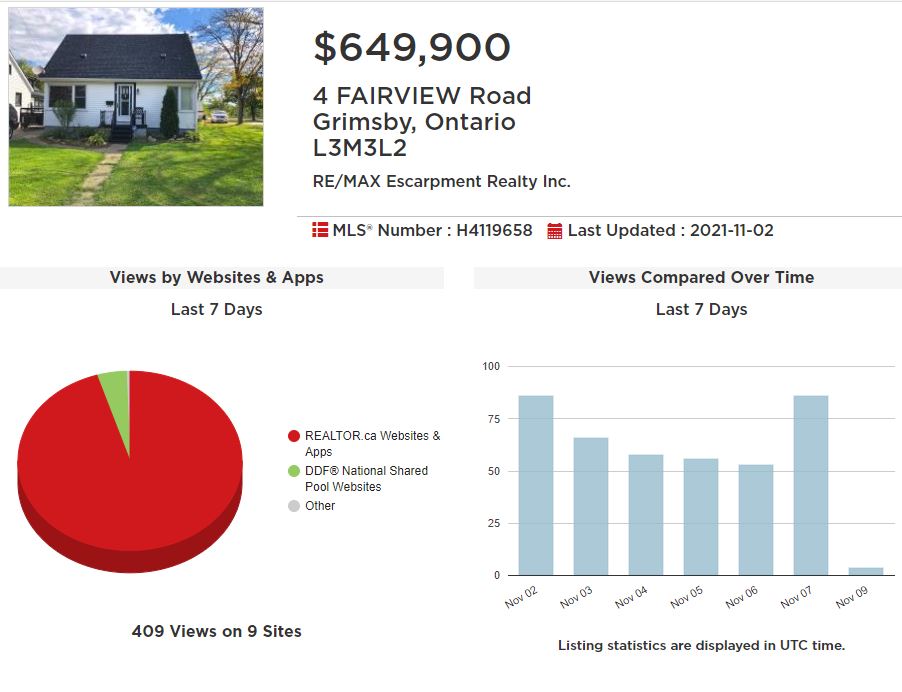Click the red calendar Last Updated icon
Image resolution: width=902 pixels, height=692 pixels.
tap(555, 231)
